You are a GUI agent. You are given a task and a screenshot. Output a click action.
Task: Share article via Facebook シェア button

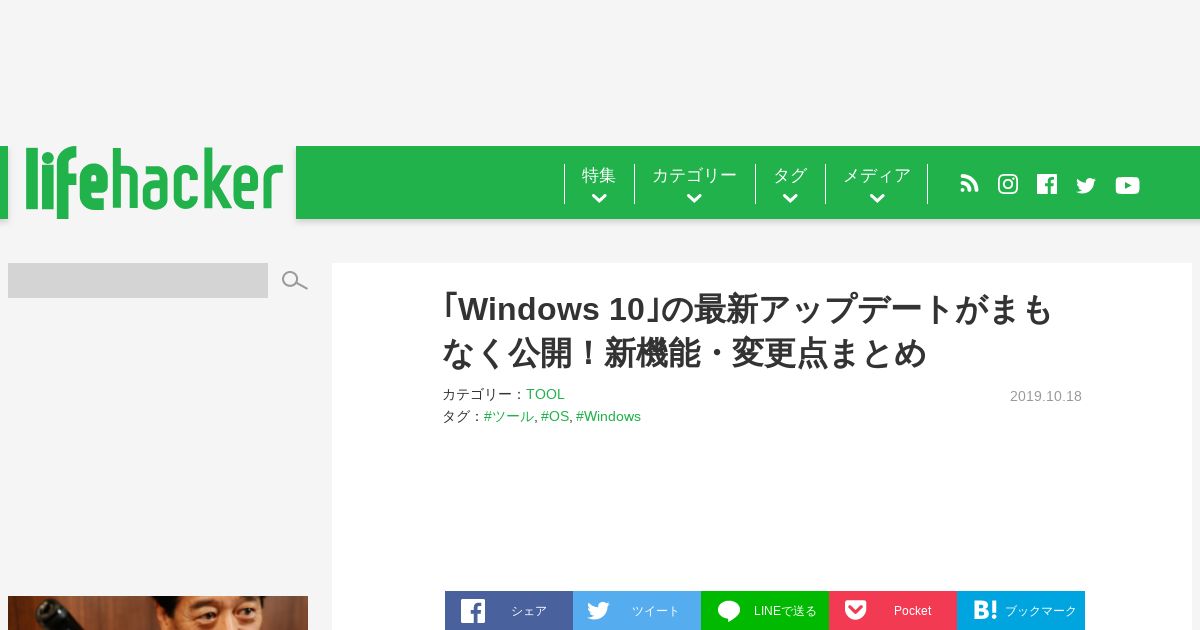pos(509,610)
